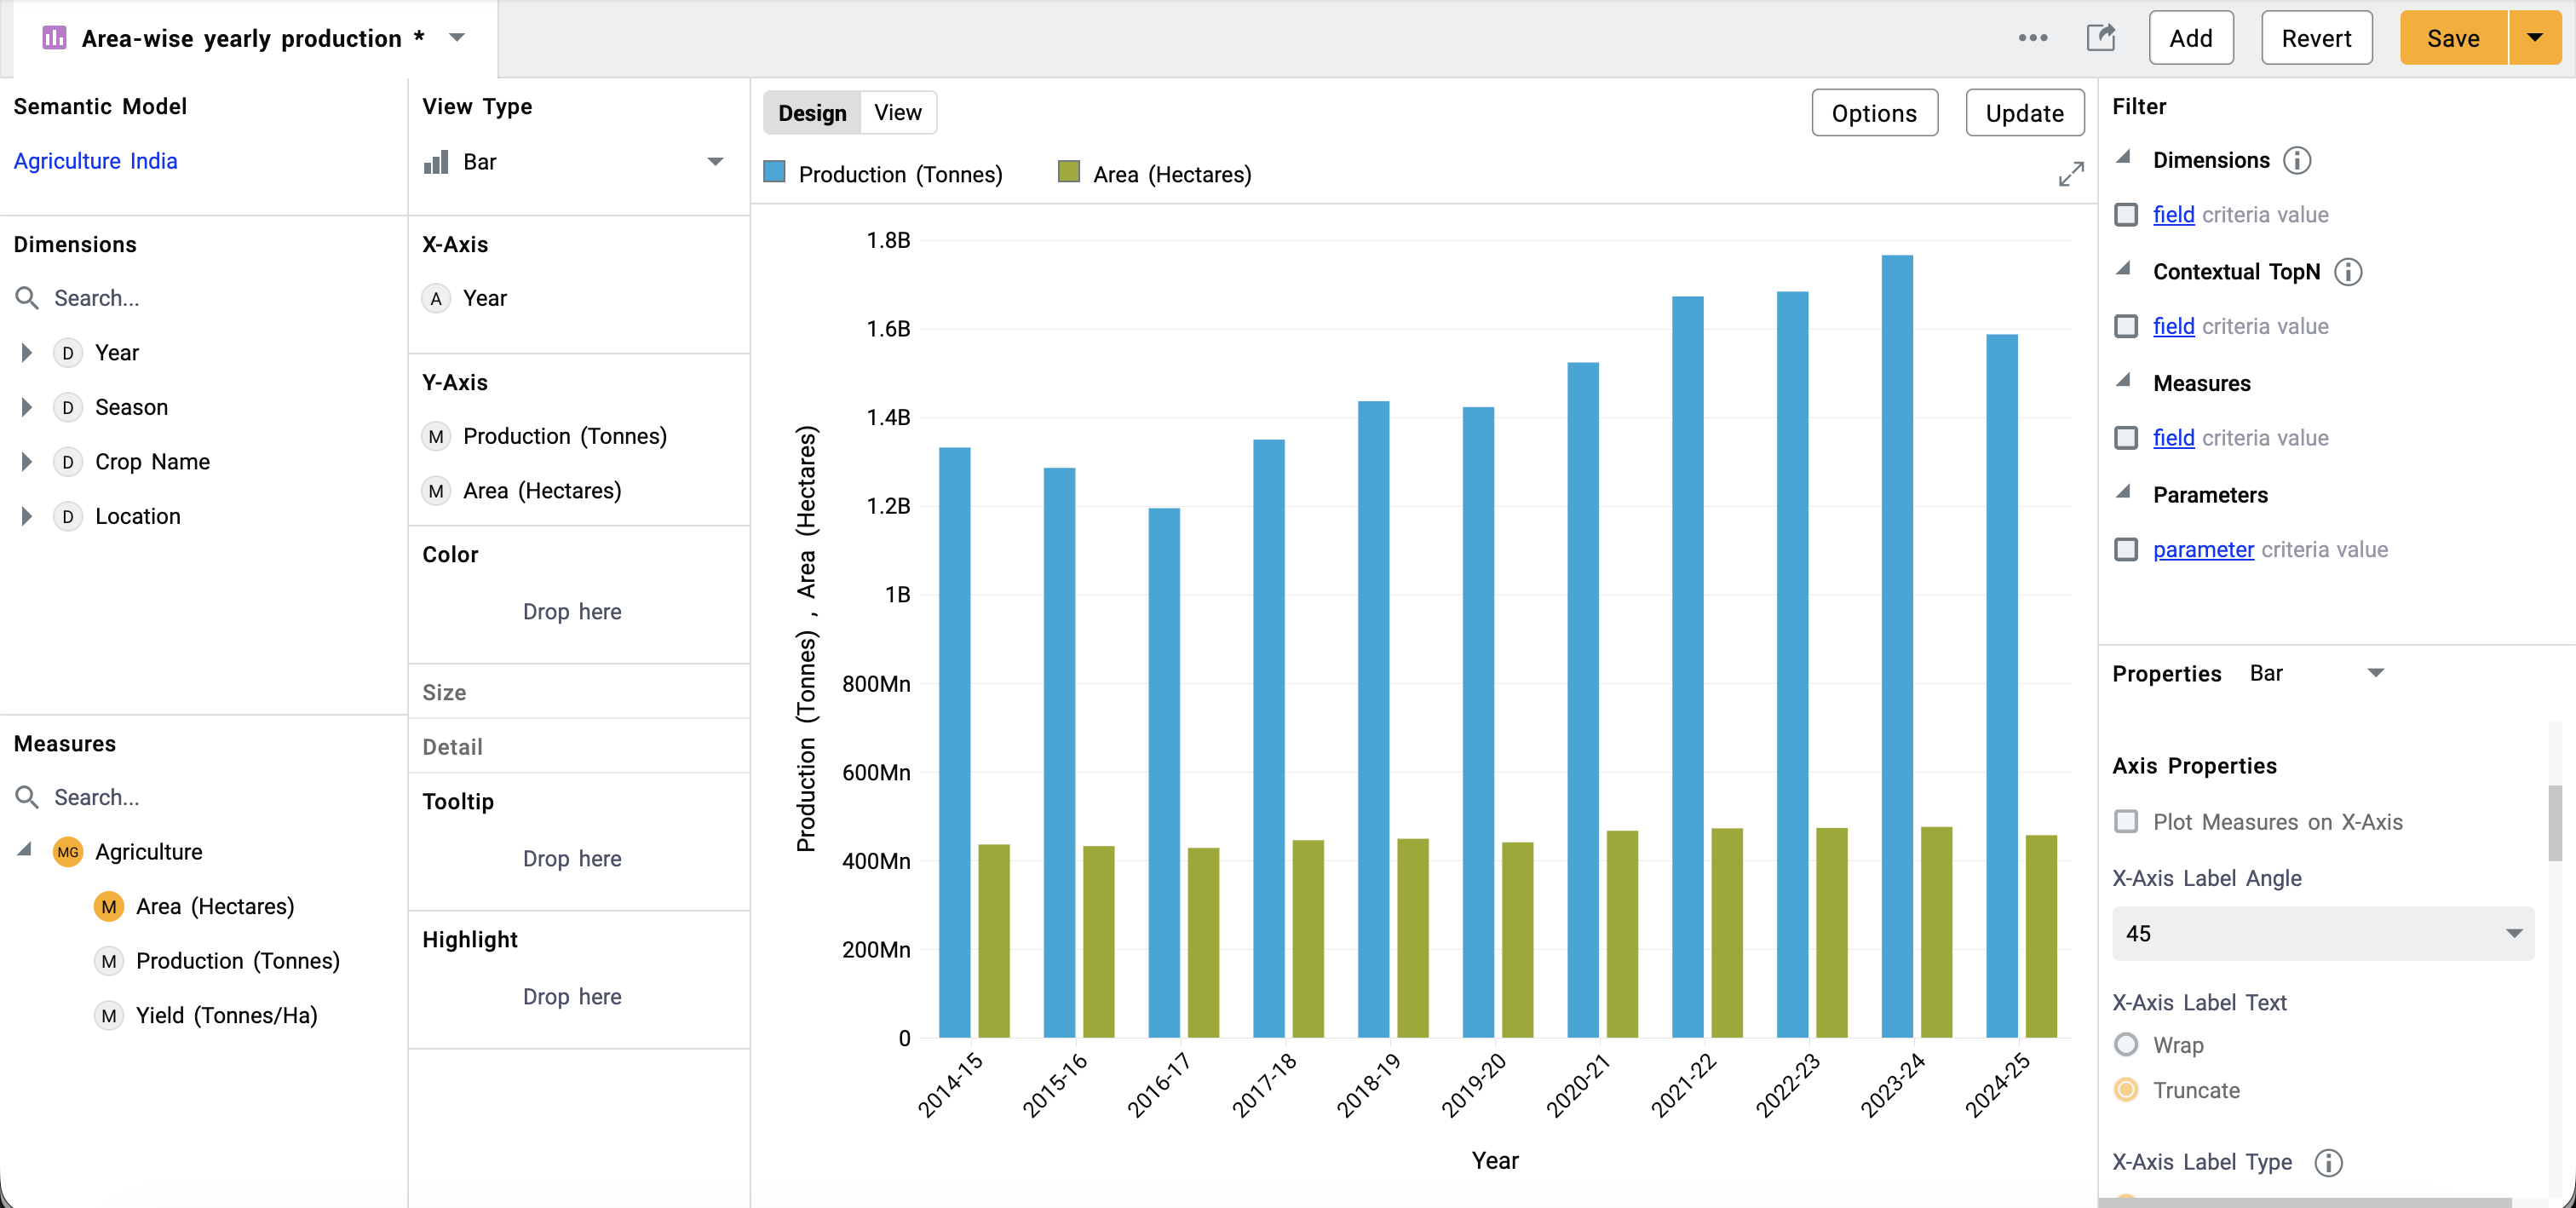Viewport: 2576px width, 1208px height.
Task: Click the Update button
Action: pos(2024,113)
